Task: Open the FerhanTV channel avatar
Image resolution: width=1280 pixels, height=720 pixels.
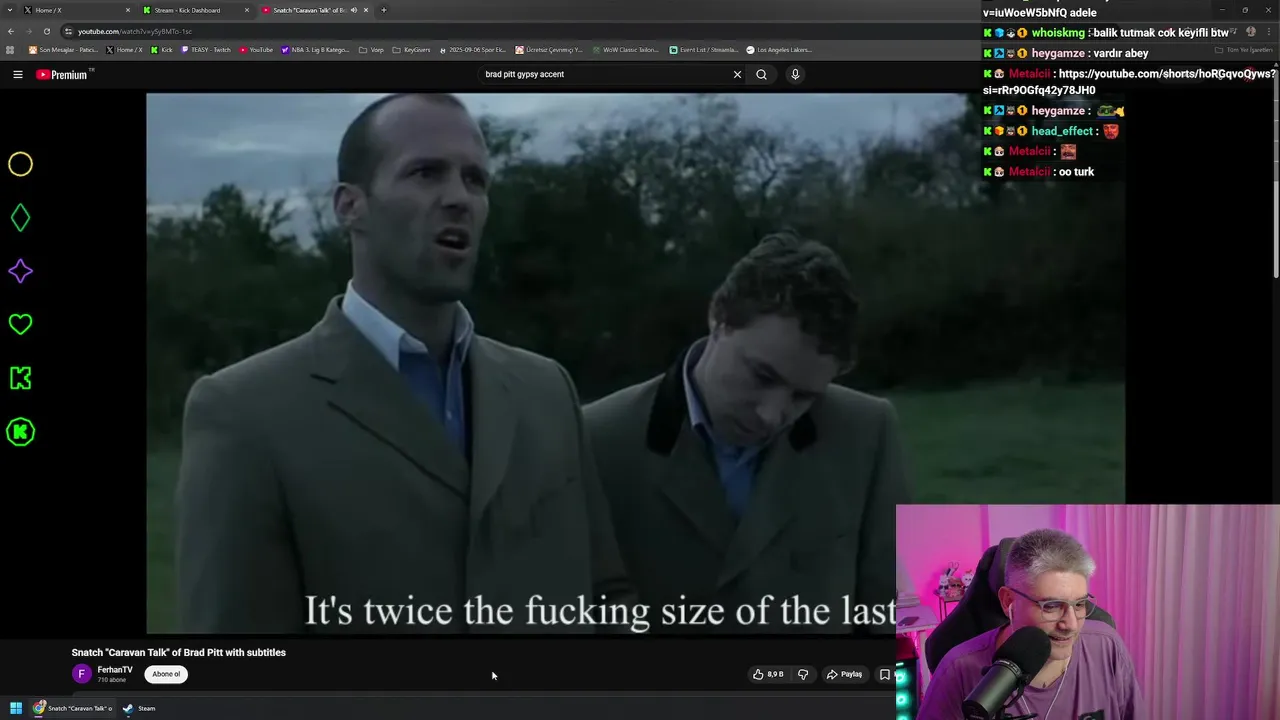Action: tap(82, 674)
